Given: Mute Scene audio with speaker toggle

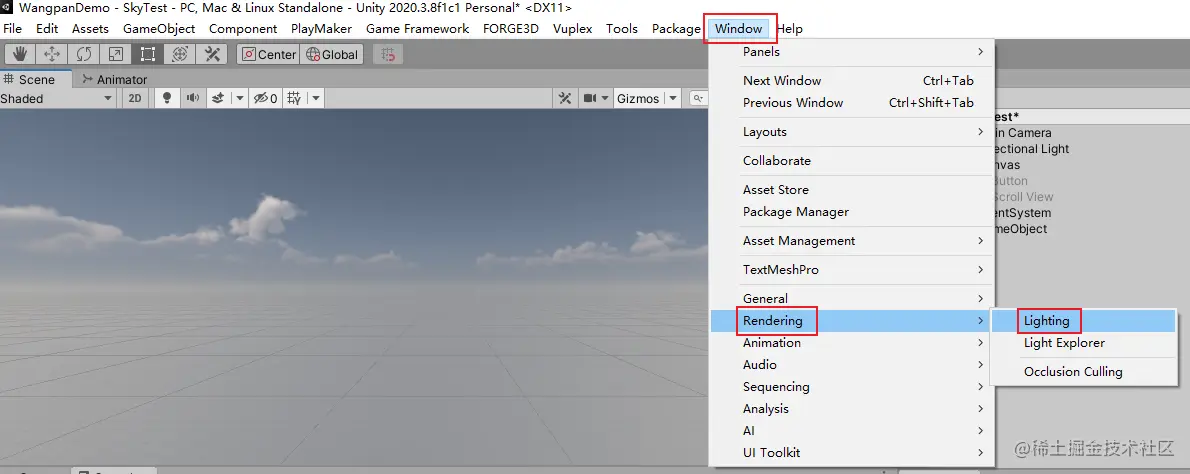Looking at the screenshot, I should coord(192,99).
